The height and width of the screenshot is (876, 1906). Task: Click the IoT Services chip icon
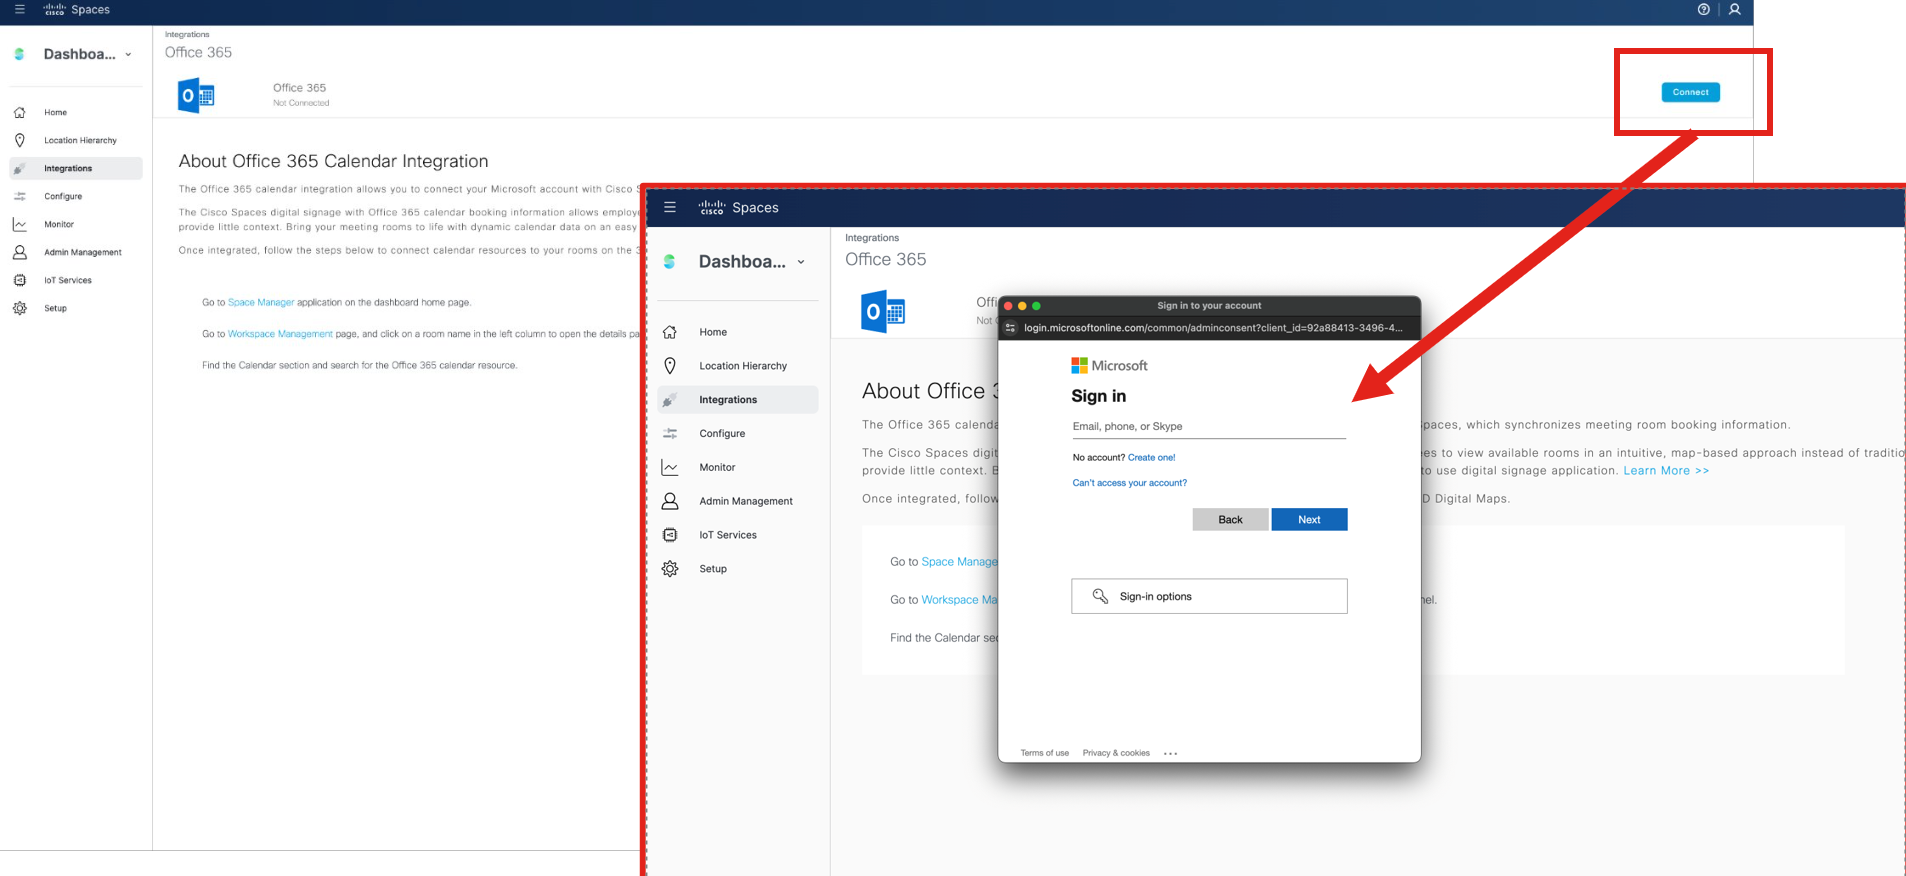tap(670, 535)
